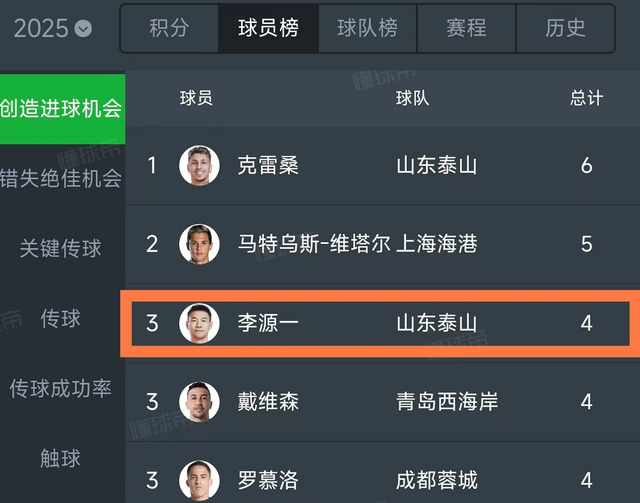Click 罗慕洛's player avatar
The width and height of the screenshot is (640, 503).
(x=199, y=479)
